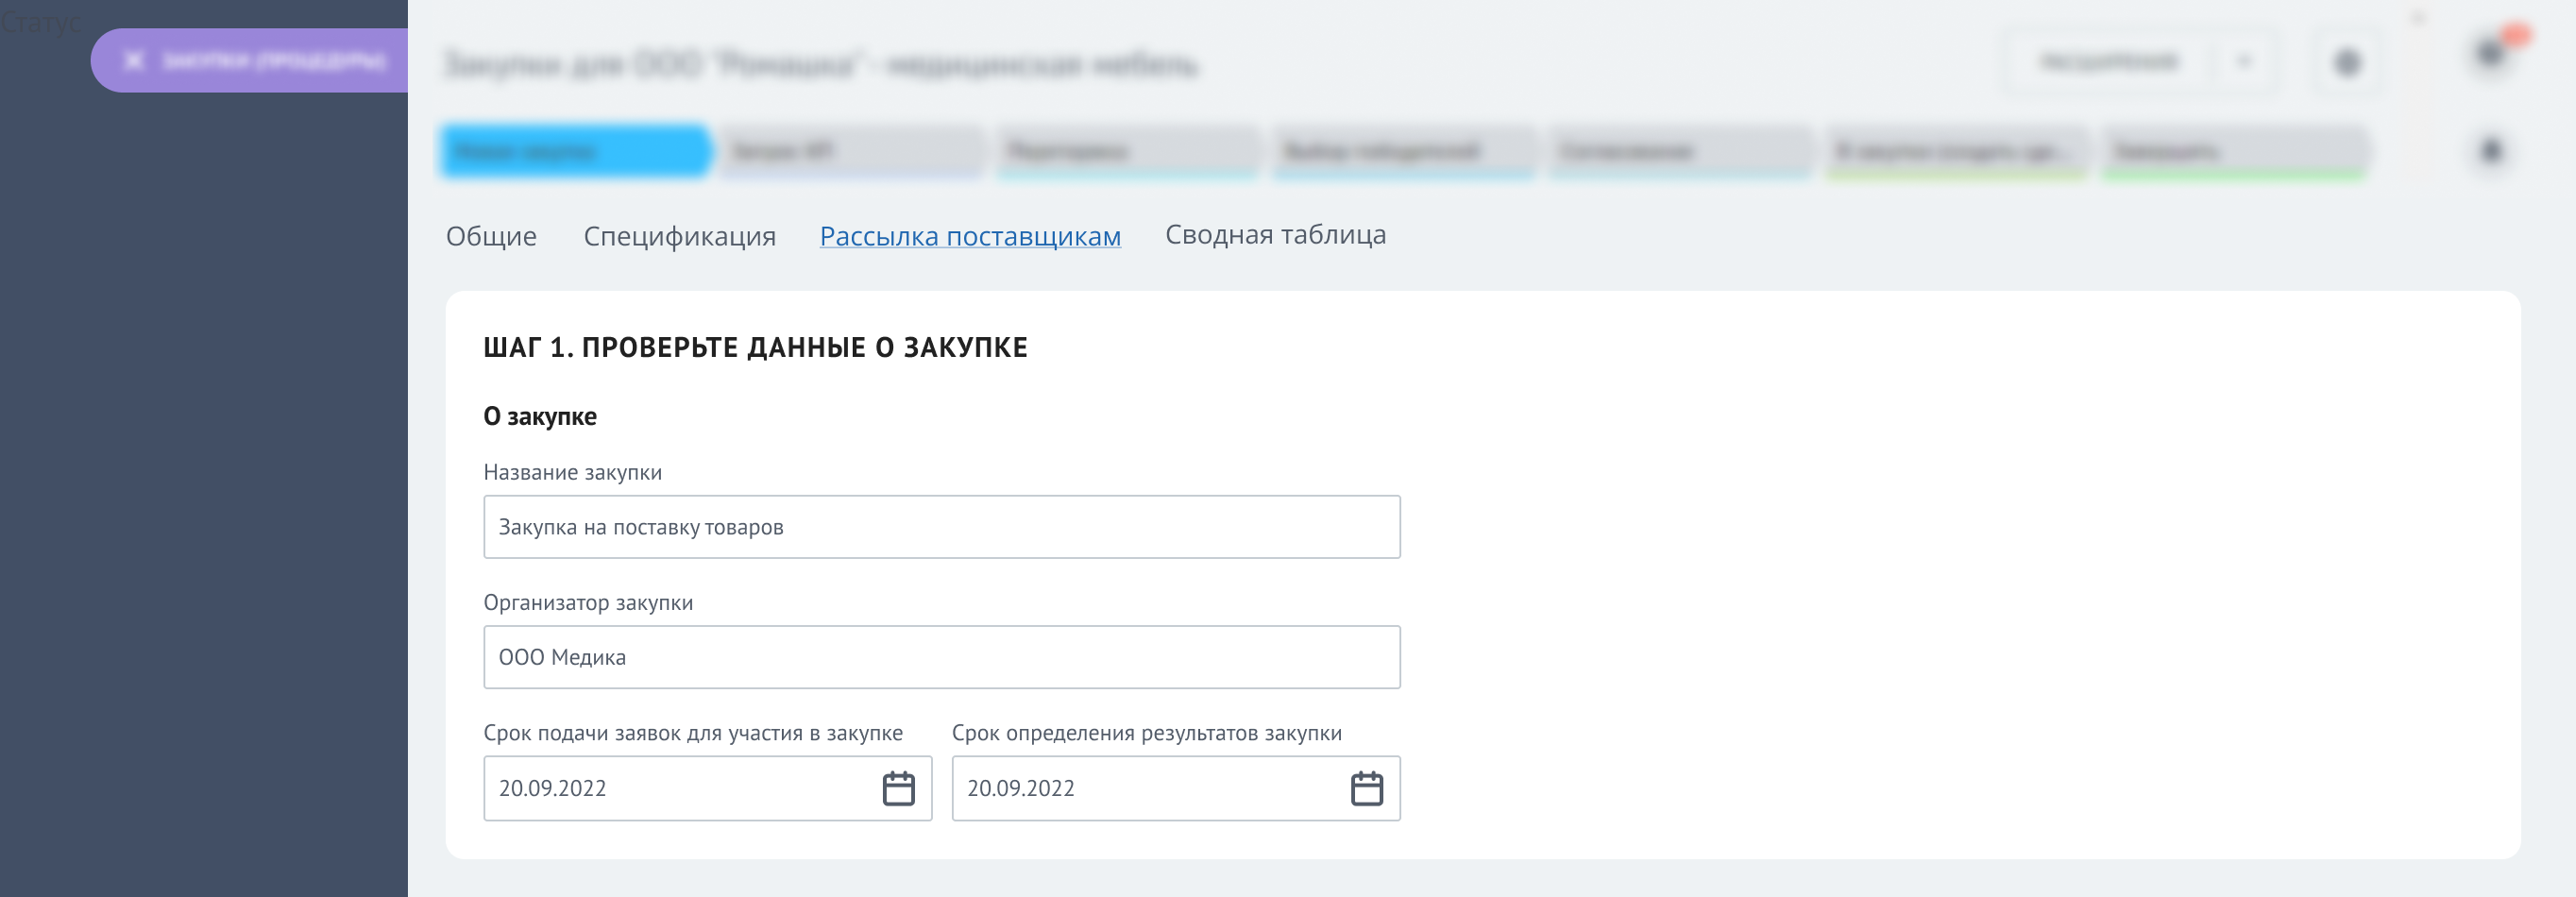Switch to the Спецификация tab
Image resolution: width=2576 pixels, height=897 pixels.
coord(681,236)
